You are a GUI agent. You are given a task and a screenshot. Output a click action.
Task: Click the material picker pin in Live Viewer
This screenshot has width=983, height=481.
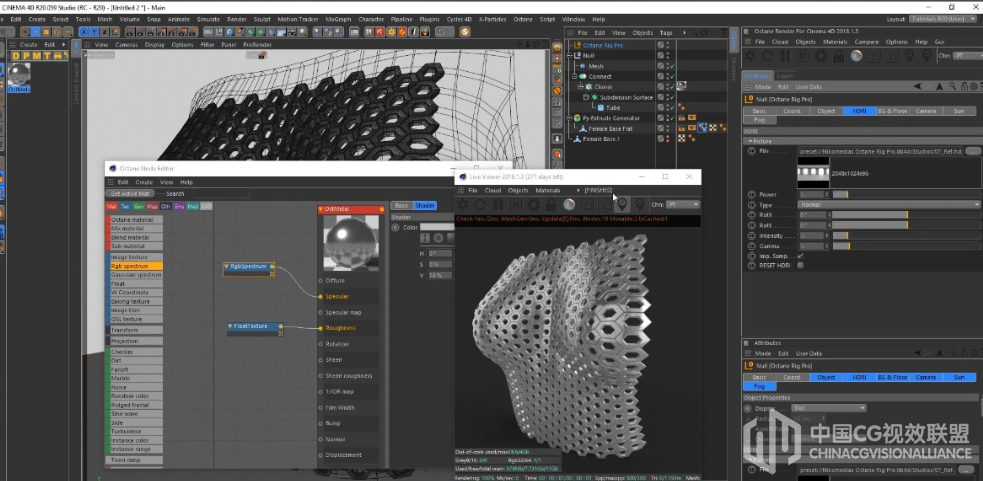point(622,204)
